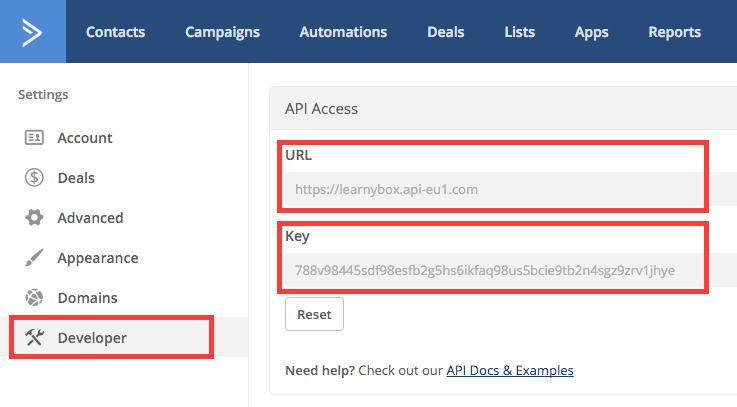Click the API Key field

click(x=510, y=270)
